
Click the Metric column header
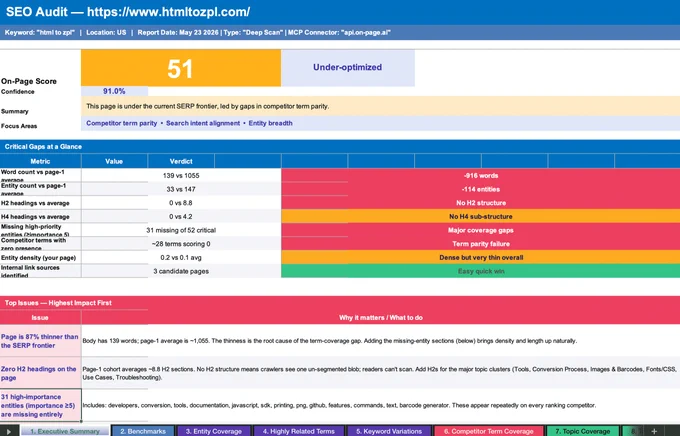click(x=40, y=161)
